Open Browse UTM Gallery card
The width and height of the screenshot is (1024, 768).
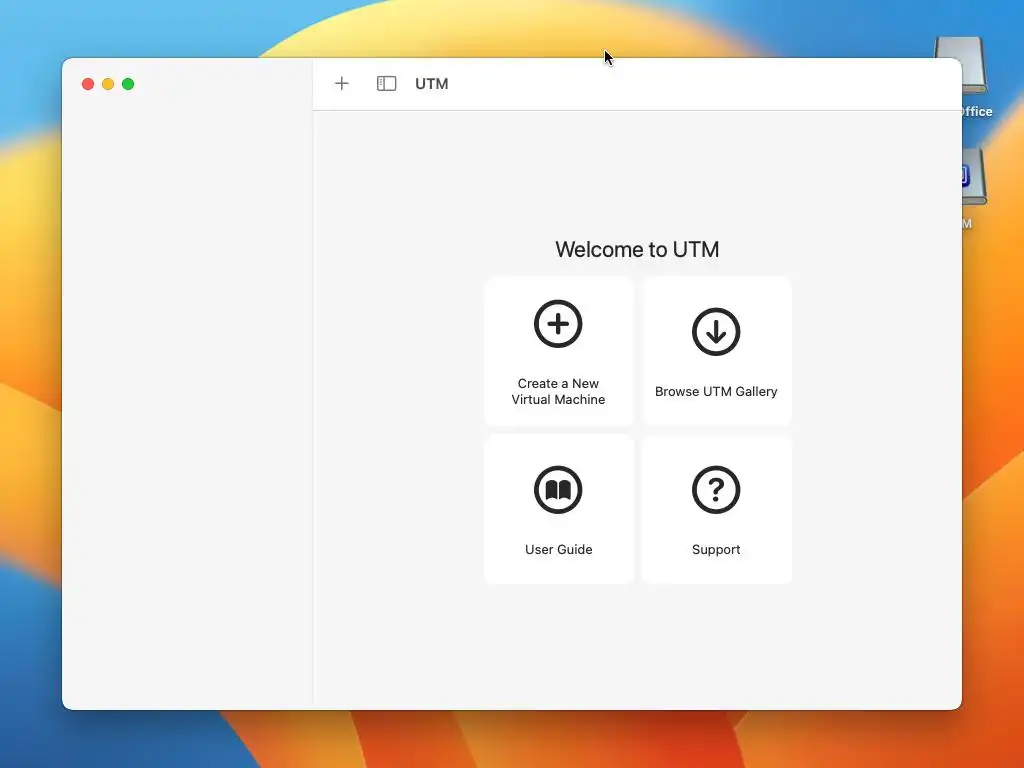(716, 351)
